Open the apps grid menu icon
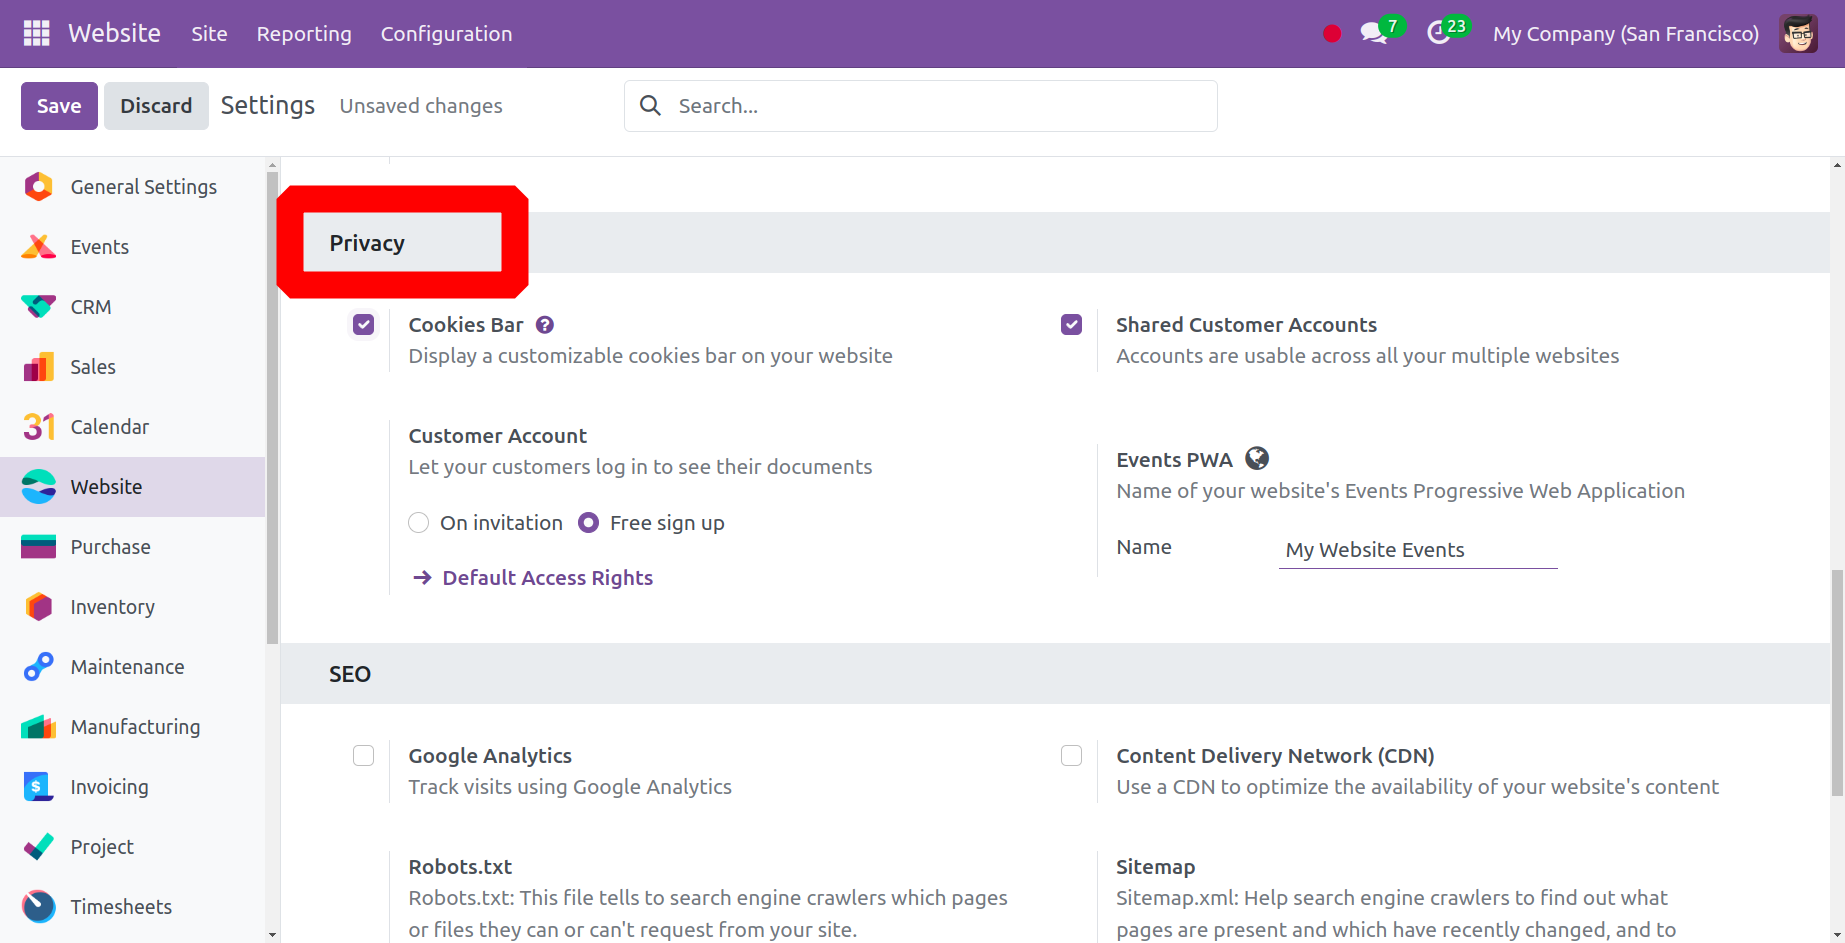 click(x=36, y=33)
